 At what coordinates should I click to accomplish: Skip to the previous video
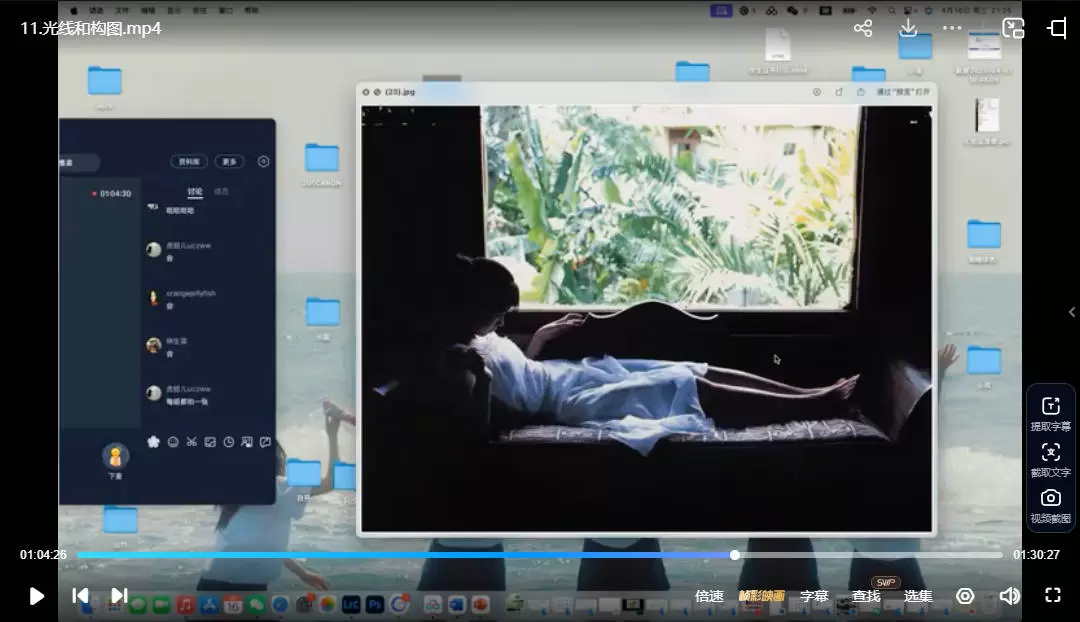tap(80, 596)
